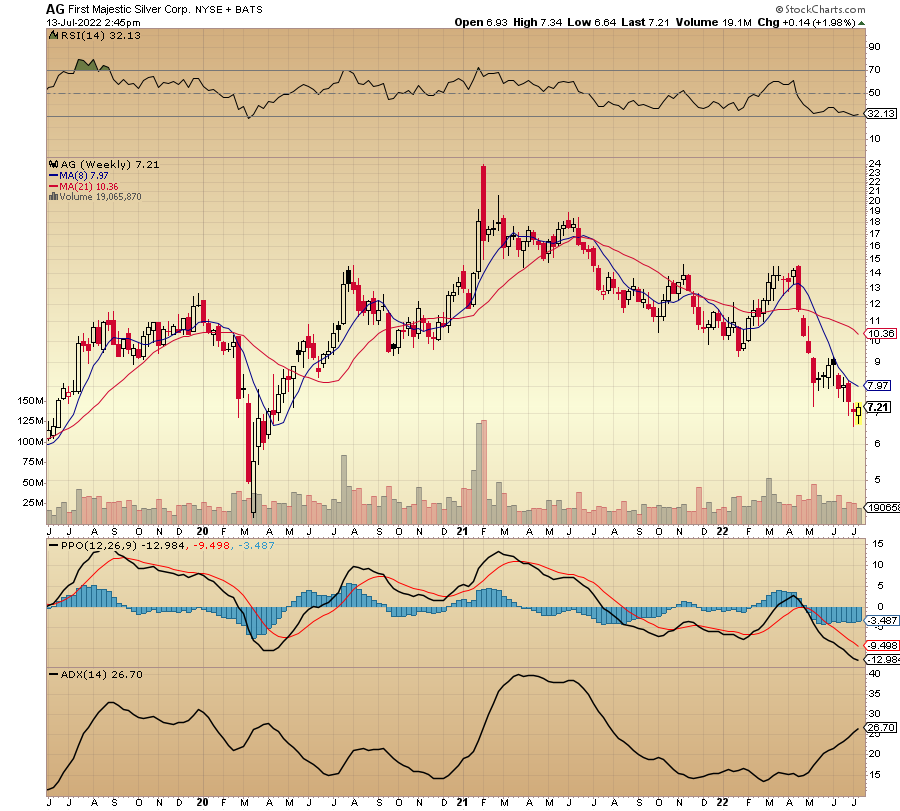Click the -9.498 PPO signal axis tag
Image resolution: width=900 pixels, height=811 pixels.
pos(882,645)
